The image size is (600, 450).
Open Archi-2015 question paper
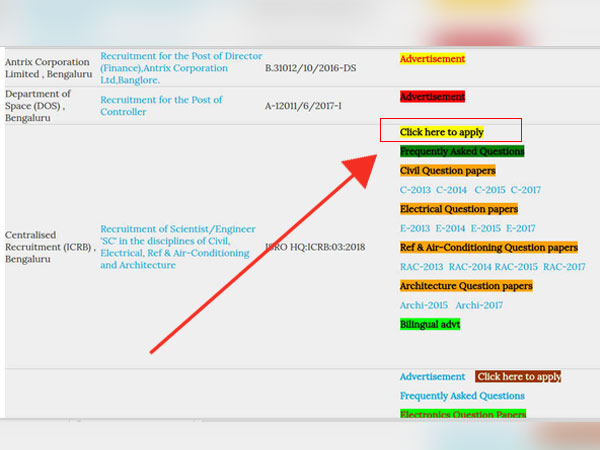pyautogui.click(x=424, y=305)
